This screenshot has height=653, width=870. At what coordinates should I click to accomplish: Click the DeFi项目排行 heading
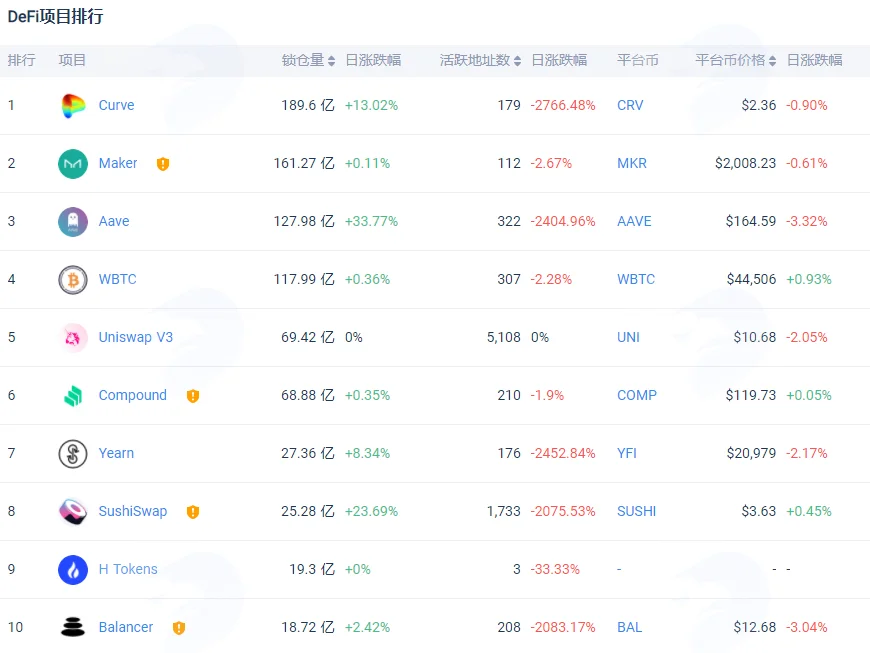(x=55, y=16)
